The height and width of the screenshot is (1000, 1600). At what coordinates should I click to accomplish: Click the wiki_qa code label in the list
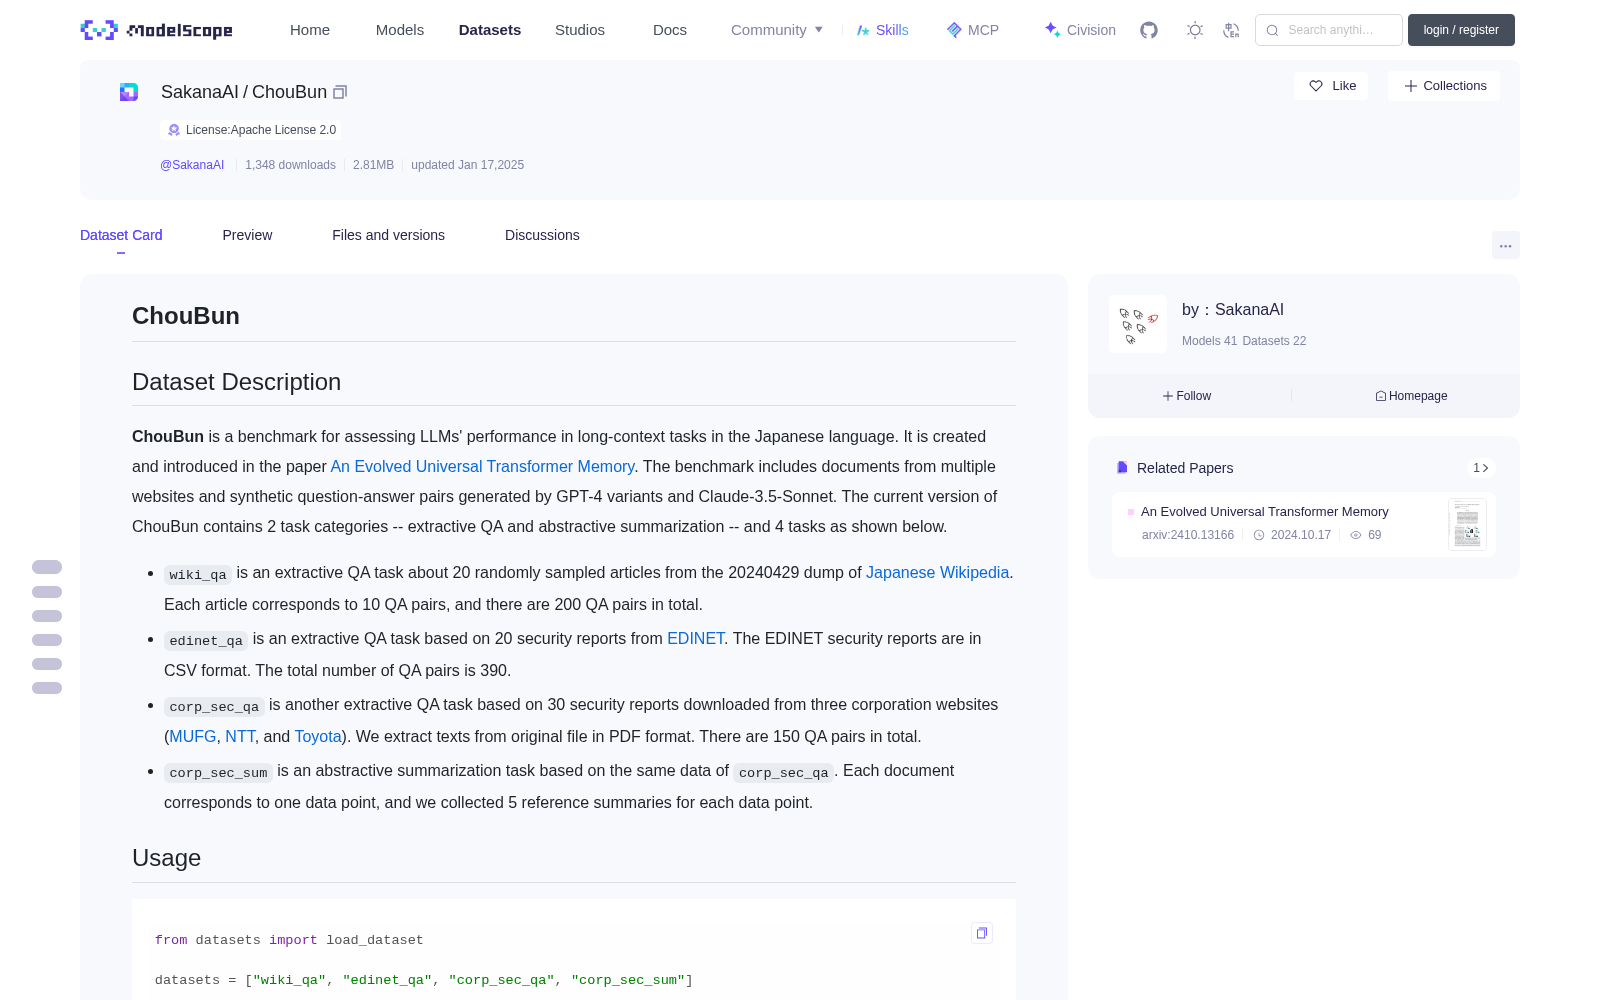pos(198,574)
